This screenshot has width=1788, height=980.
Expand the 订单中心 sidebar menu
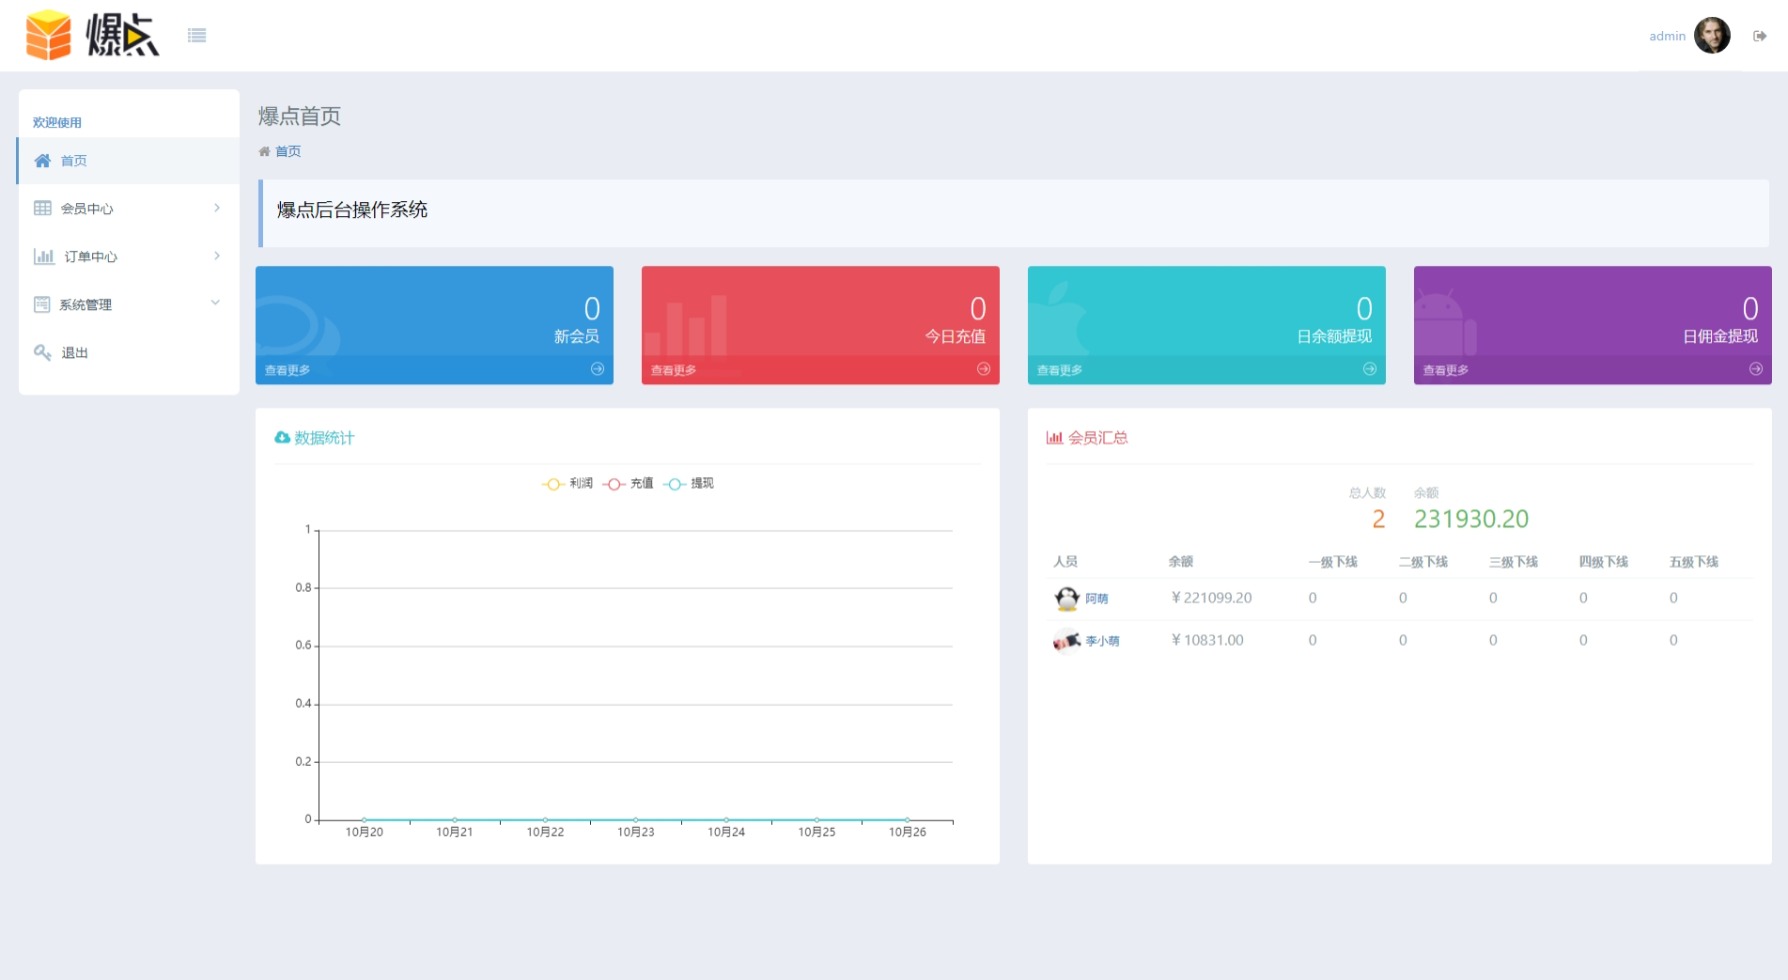pyautogui.click(x=128, y=256)
